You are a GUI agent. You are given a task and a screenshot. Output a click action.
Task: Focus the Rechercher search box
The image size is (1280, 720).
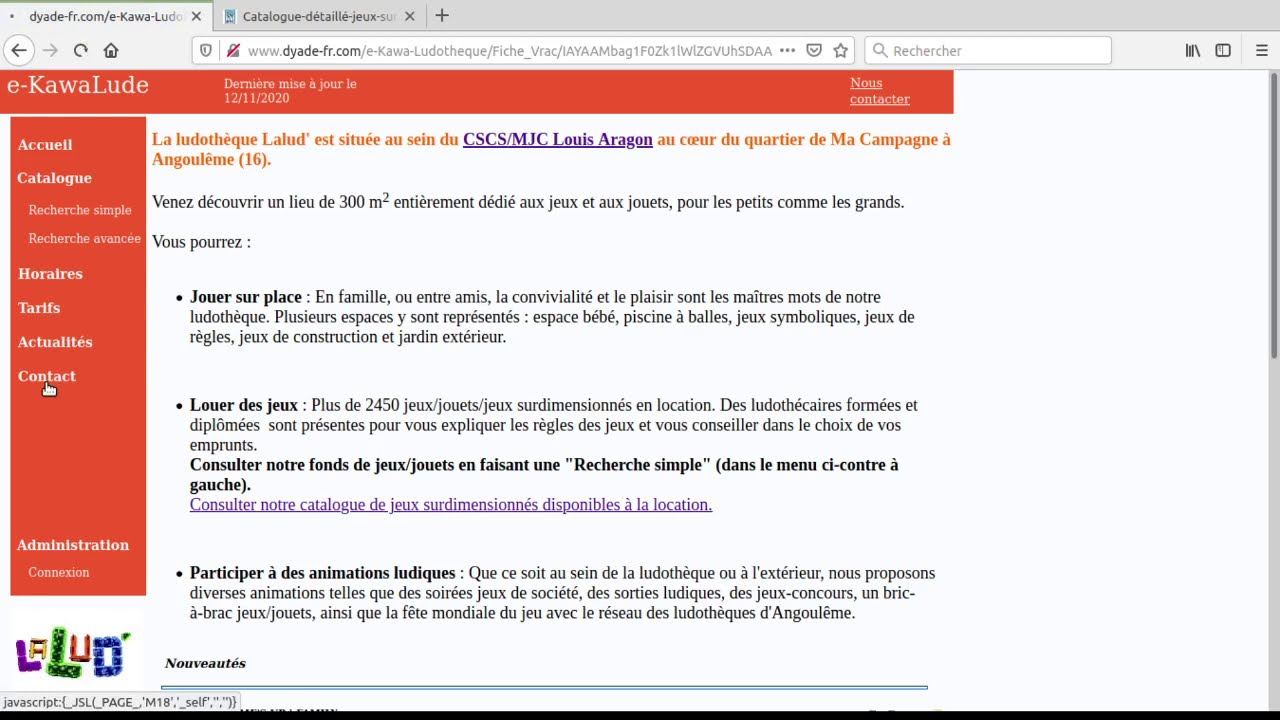pos(988,50)
